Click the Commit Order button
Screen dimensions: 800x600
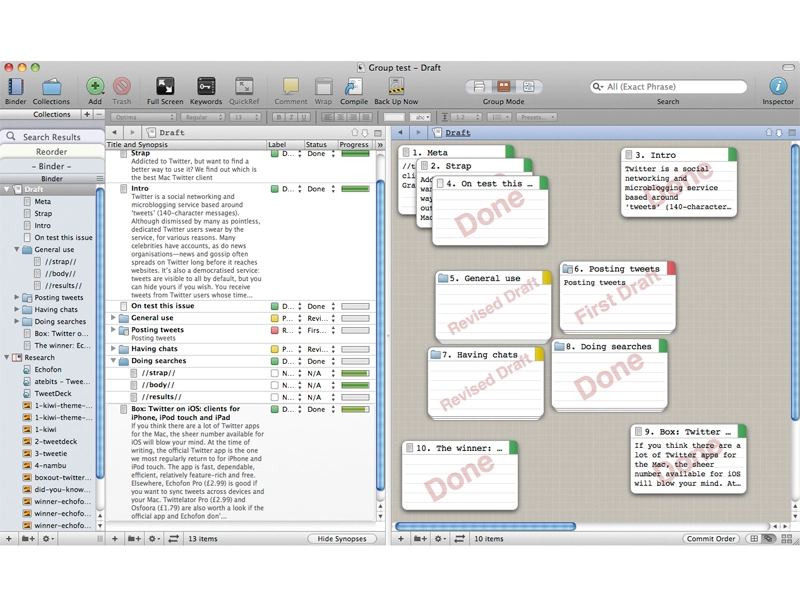711,539
